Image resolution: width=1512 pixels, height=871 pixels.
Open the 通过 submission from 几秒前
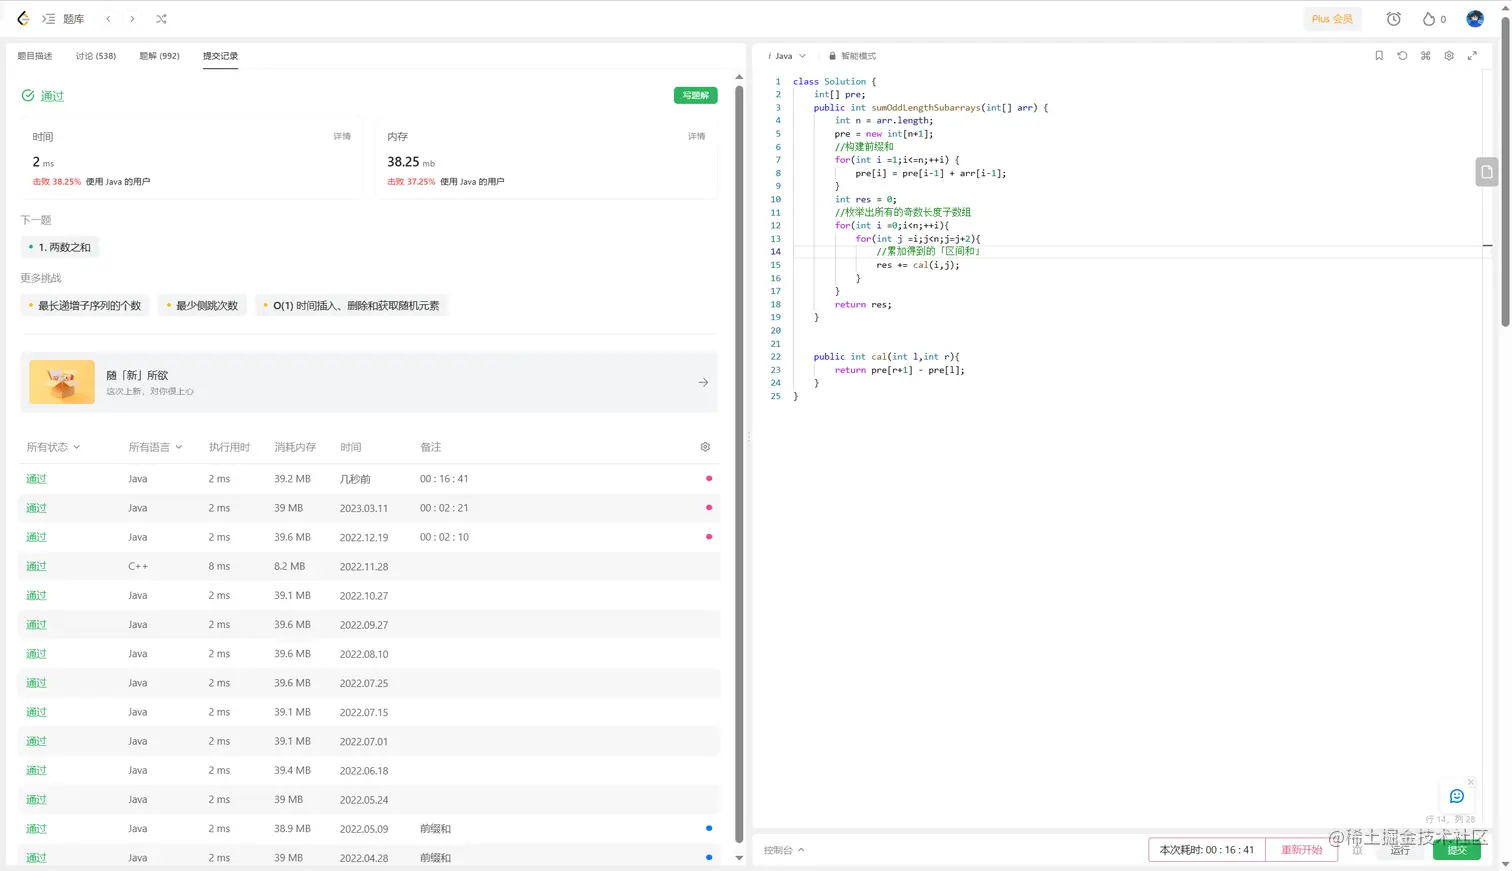(x=36, y=479)
